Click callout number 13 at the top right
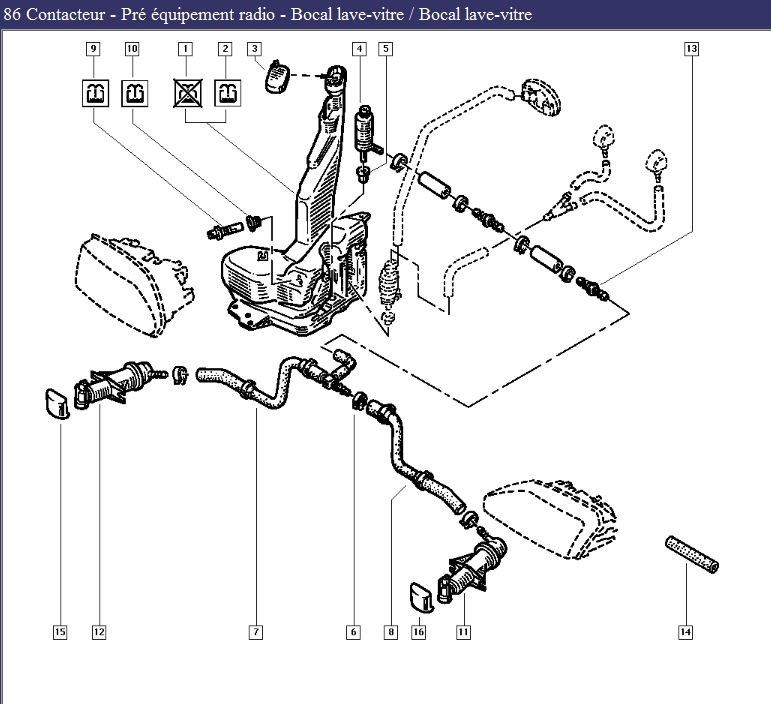This screenshot has width=771, height=704. 691,49
